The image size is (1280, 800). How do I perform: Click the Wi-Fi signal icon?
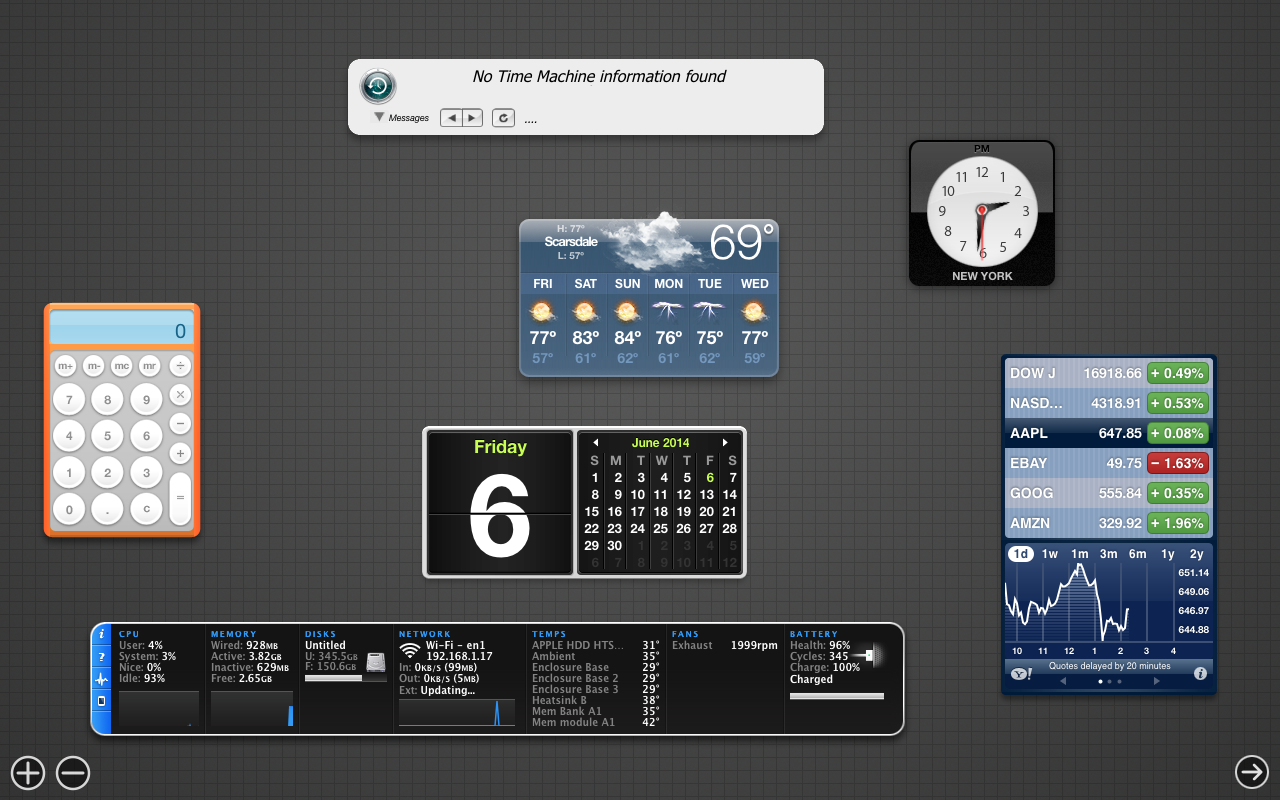pos(408,649)
